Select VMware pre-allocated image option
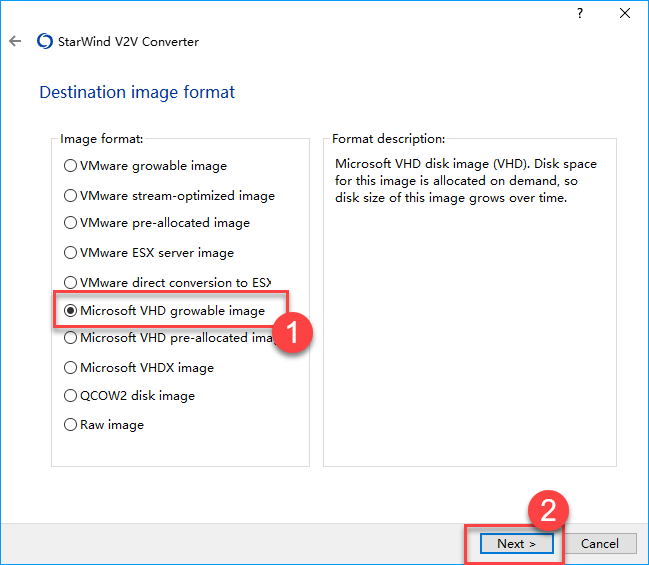Screen dimensions: 649x565 click(157, 223)
